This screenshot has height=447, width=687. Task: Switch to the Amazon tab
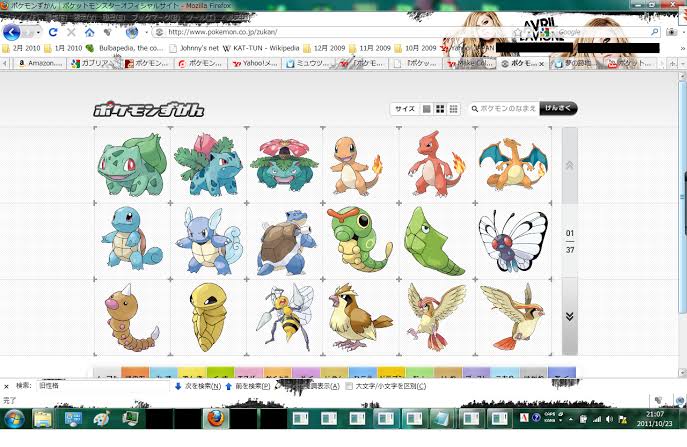40,64
